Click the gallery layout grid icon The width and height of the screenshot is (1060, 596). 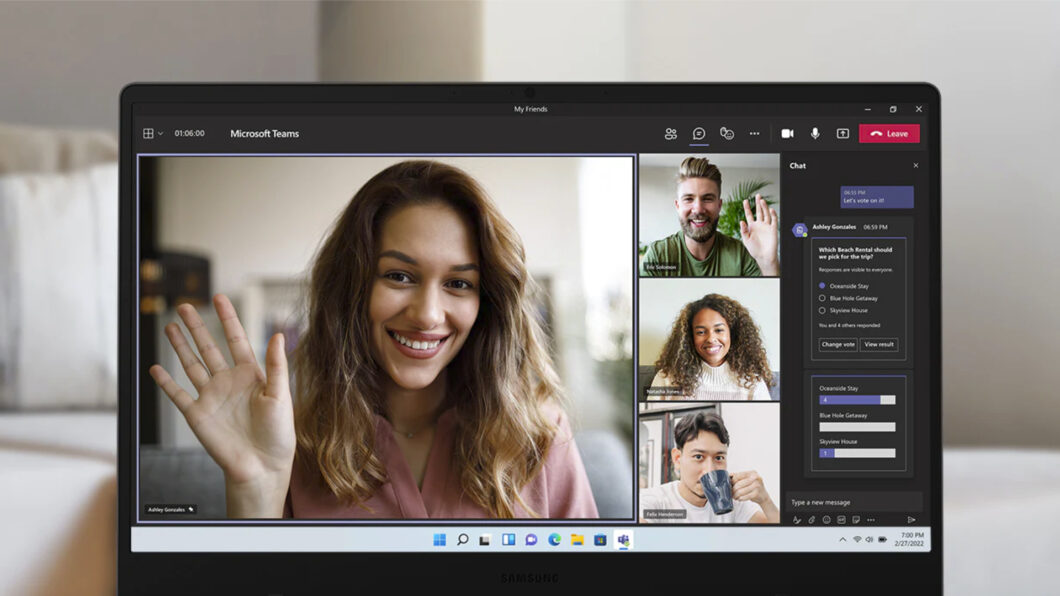pos(148,133)
